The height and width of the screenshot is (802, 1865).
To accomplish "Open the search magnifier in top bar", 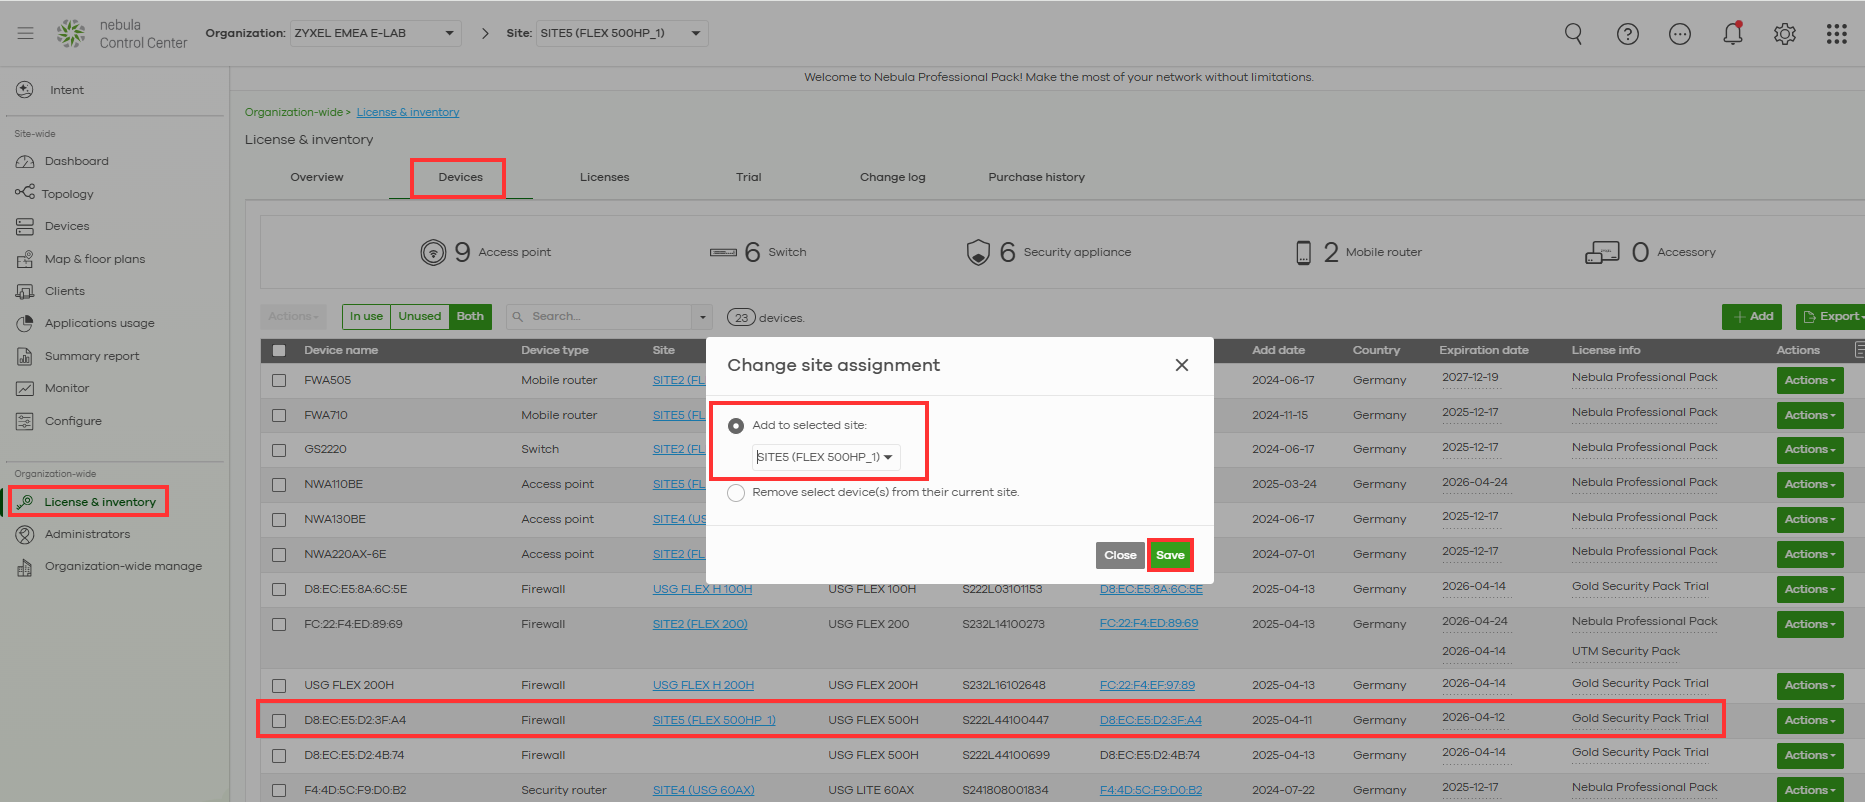I will coord(1573,34).
